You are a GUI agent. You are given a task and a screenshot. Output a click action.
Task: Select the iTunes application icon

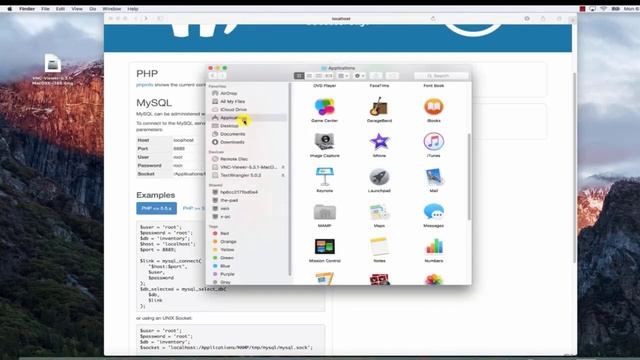point(433,142)
